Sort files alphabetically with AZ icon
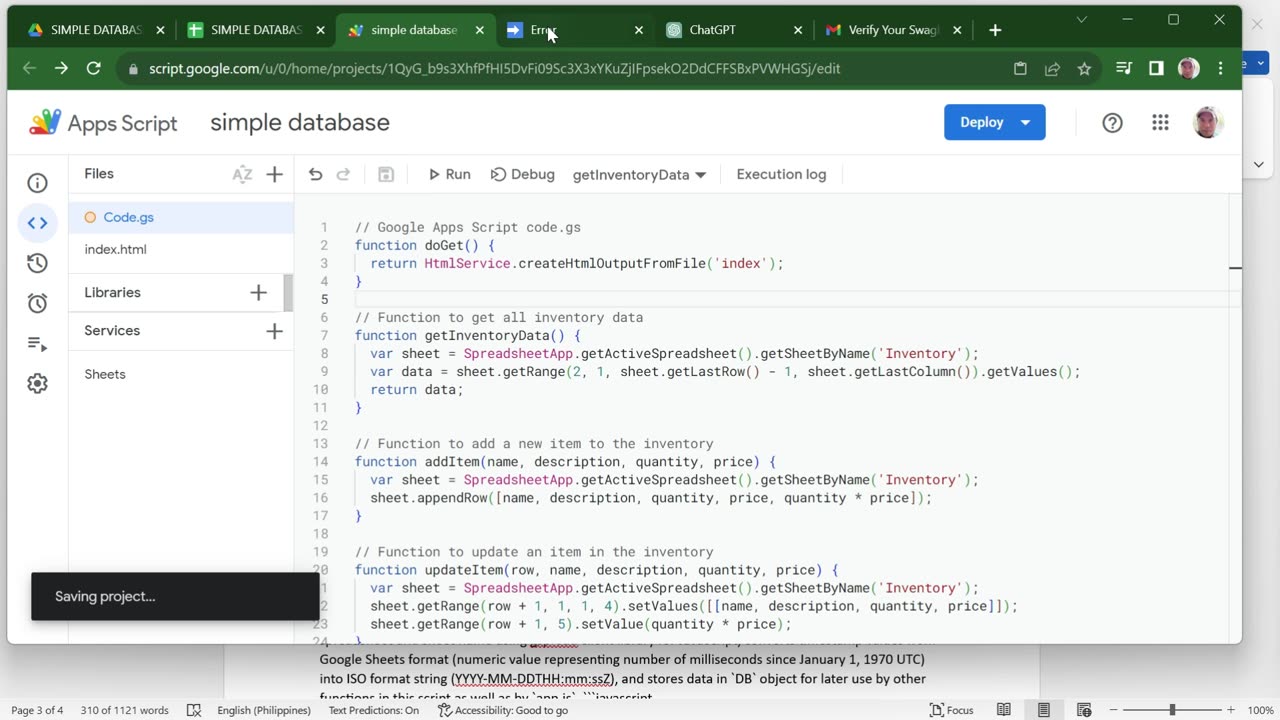This screenshot has width=1280, height=720. [242, 174]
